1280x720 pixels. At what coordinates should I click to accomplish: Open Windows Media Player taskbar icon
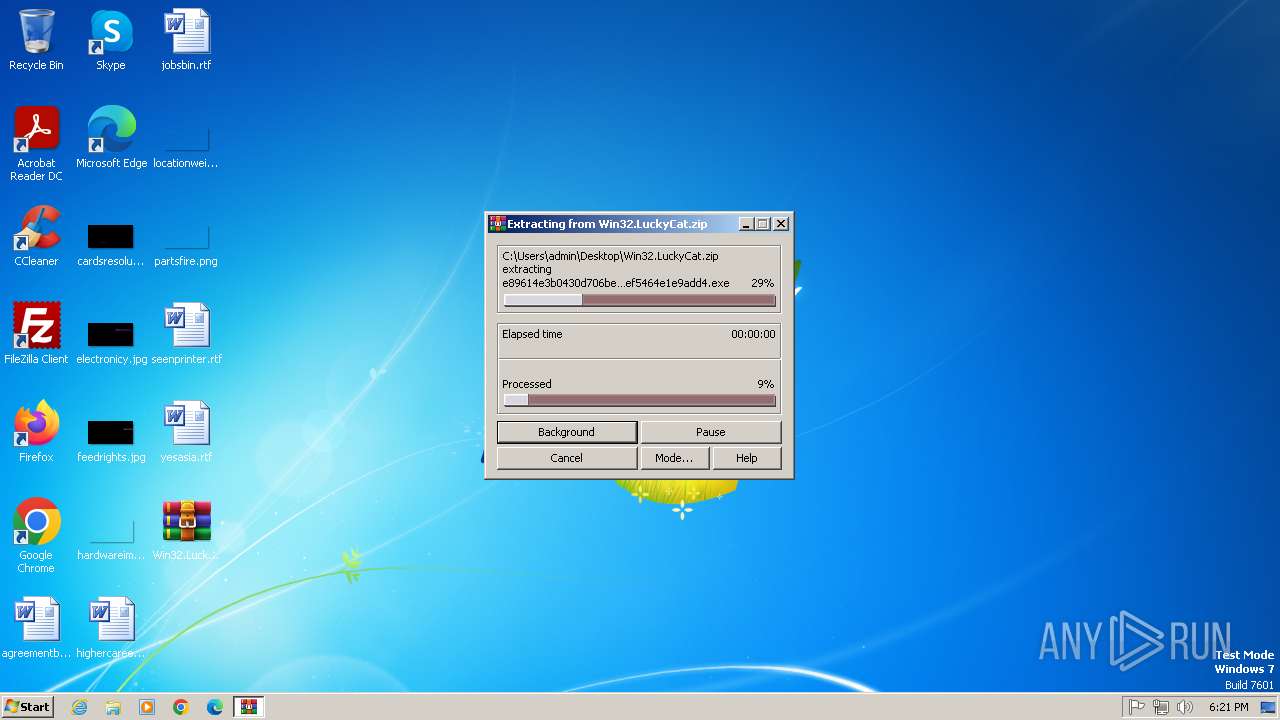[x=147, y=707]
